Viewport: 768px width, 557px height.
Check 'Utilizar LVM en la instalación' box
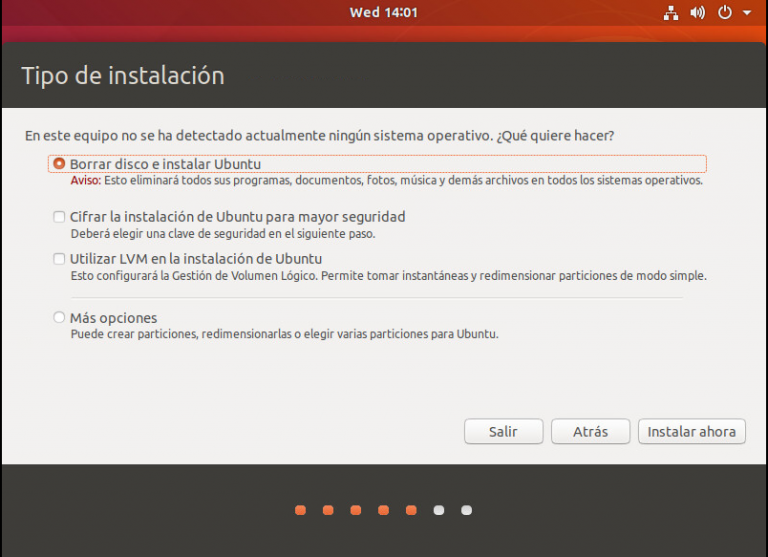click(60, 259)
